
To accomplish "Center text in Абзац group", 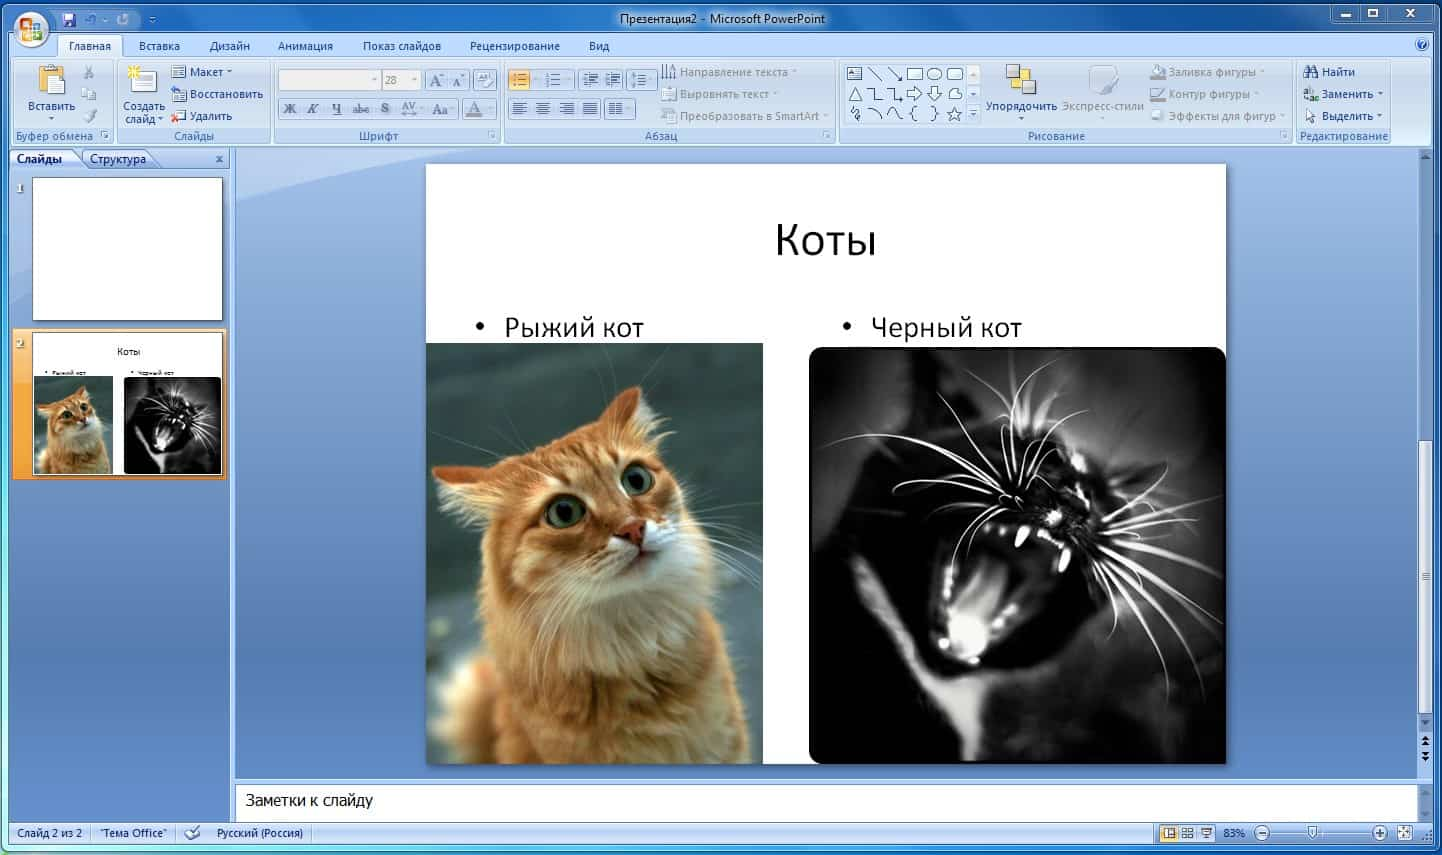I will click(543, 108).
